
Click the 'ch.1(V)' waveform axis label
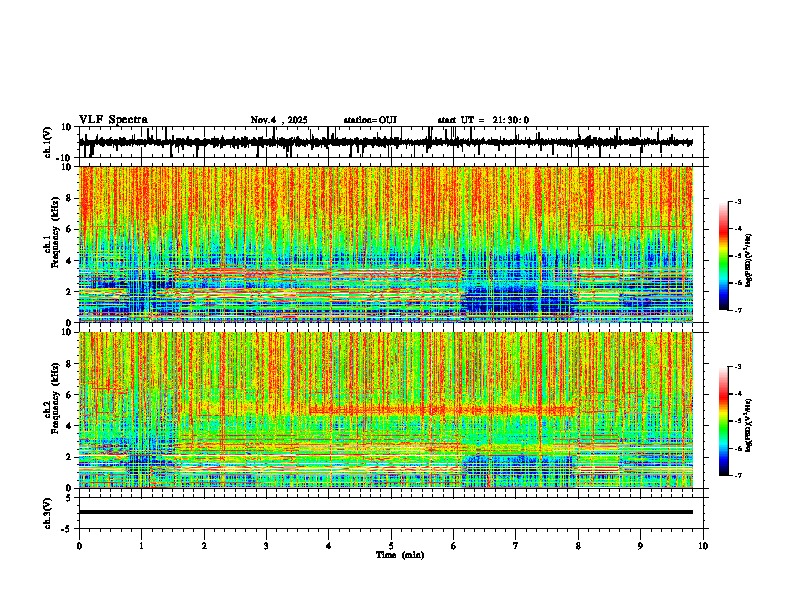point(48,142)
